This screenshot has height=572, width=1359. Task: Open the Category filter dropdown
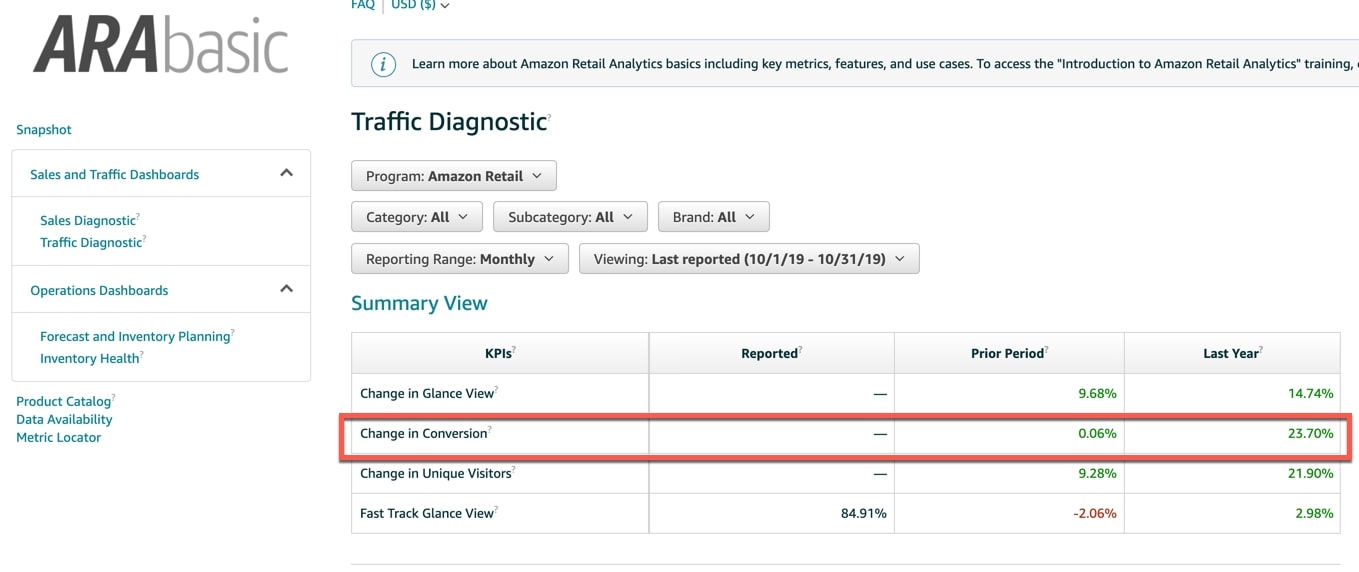(x=416, y=217)
